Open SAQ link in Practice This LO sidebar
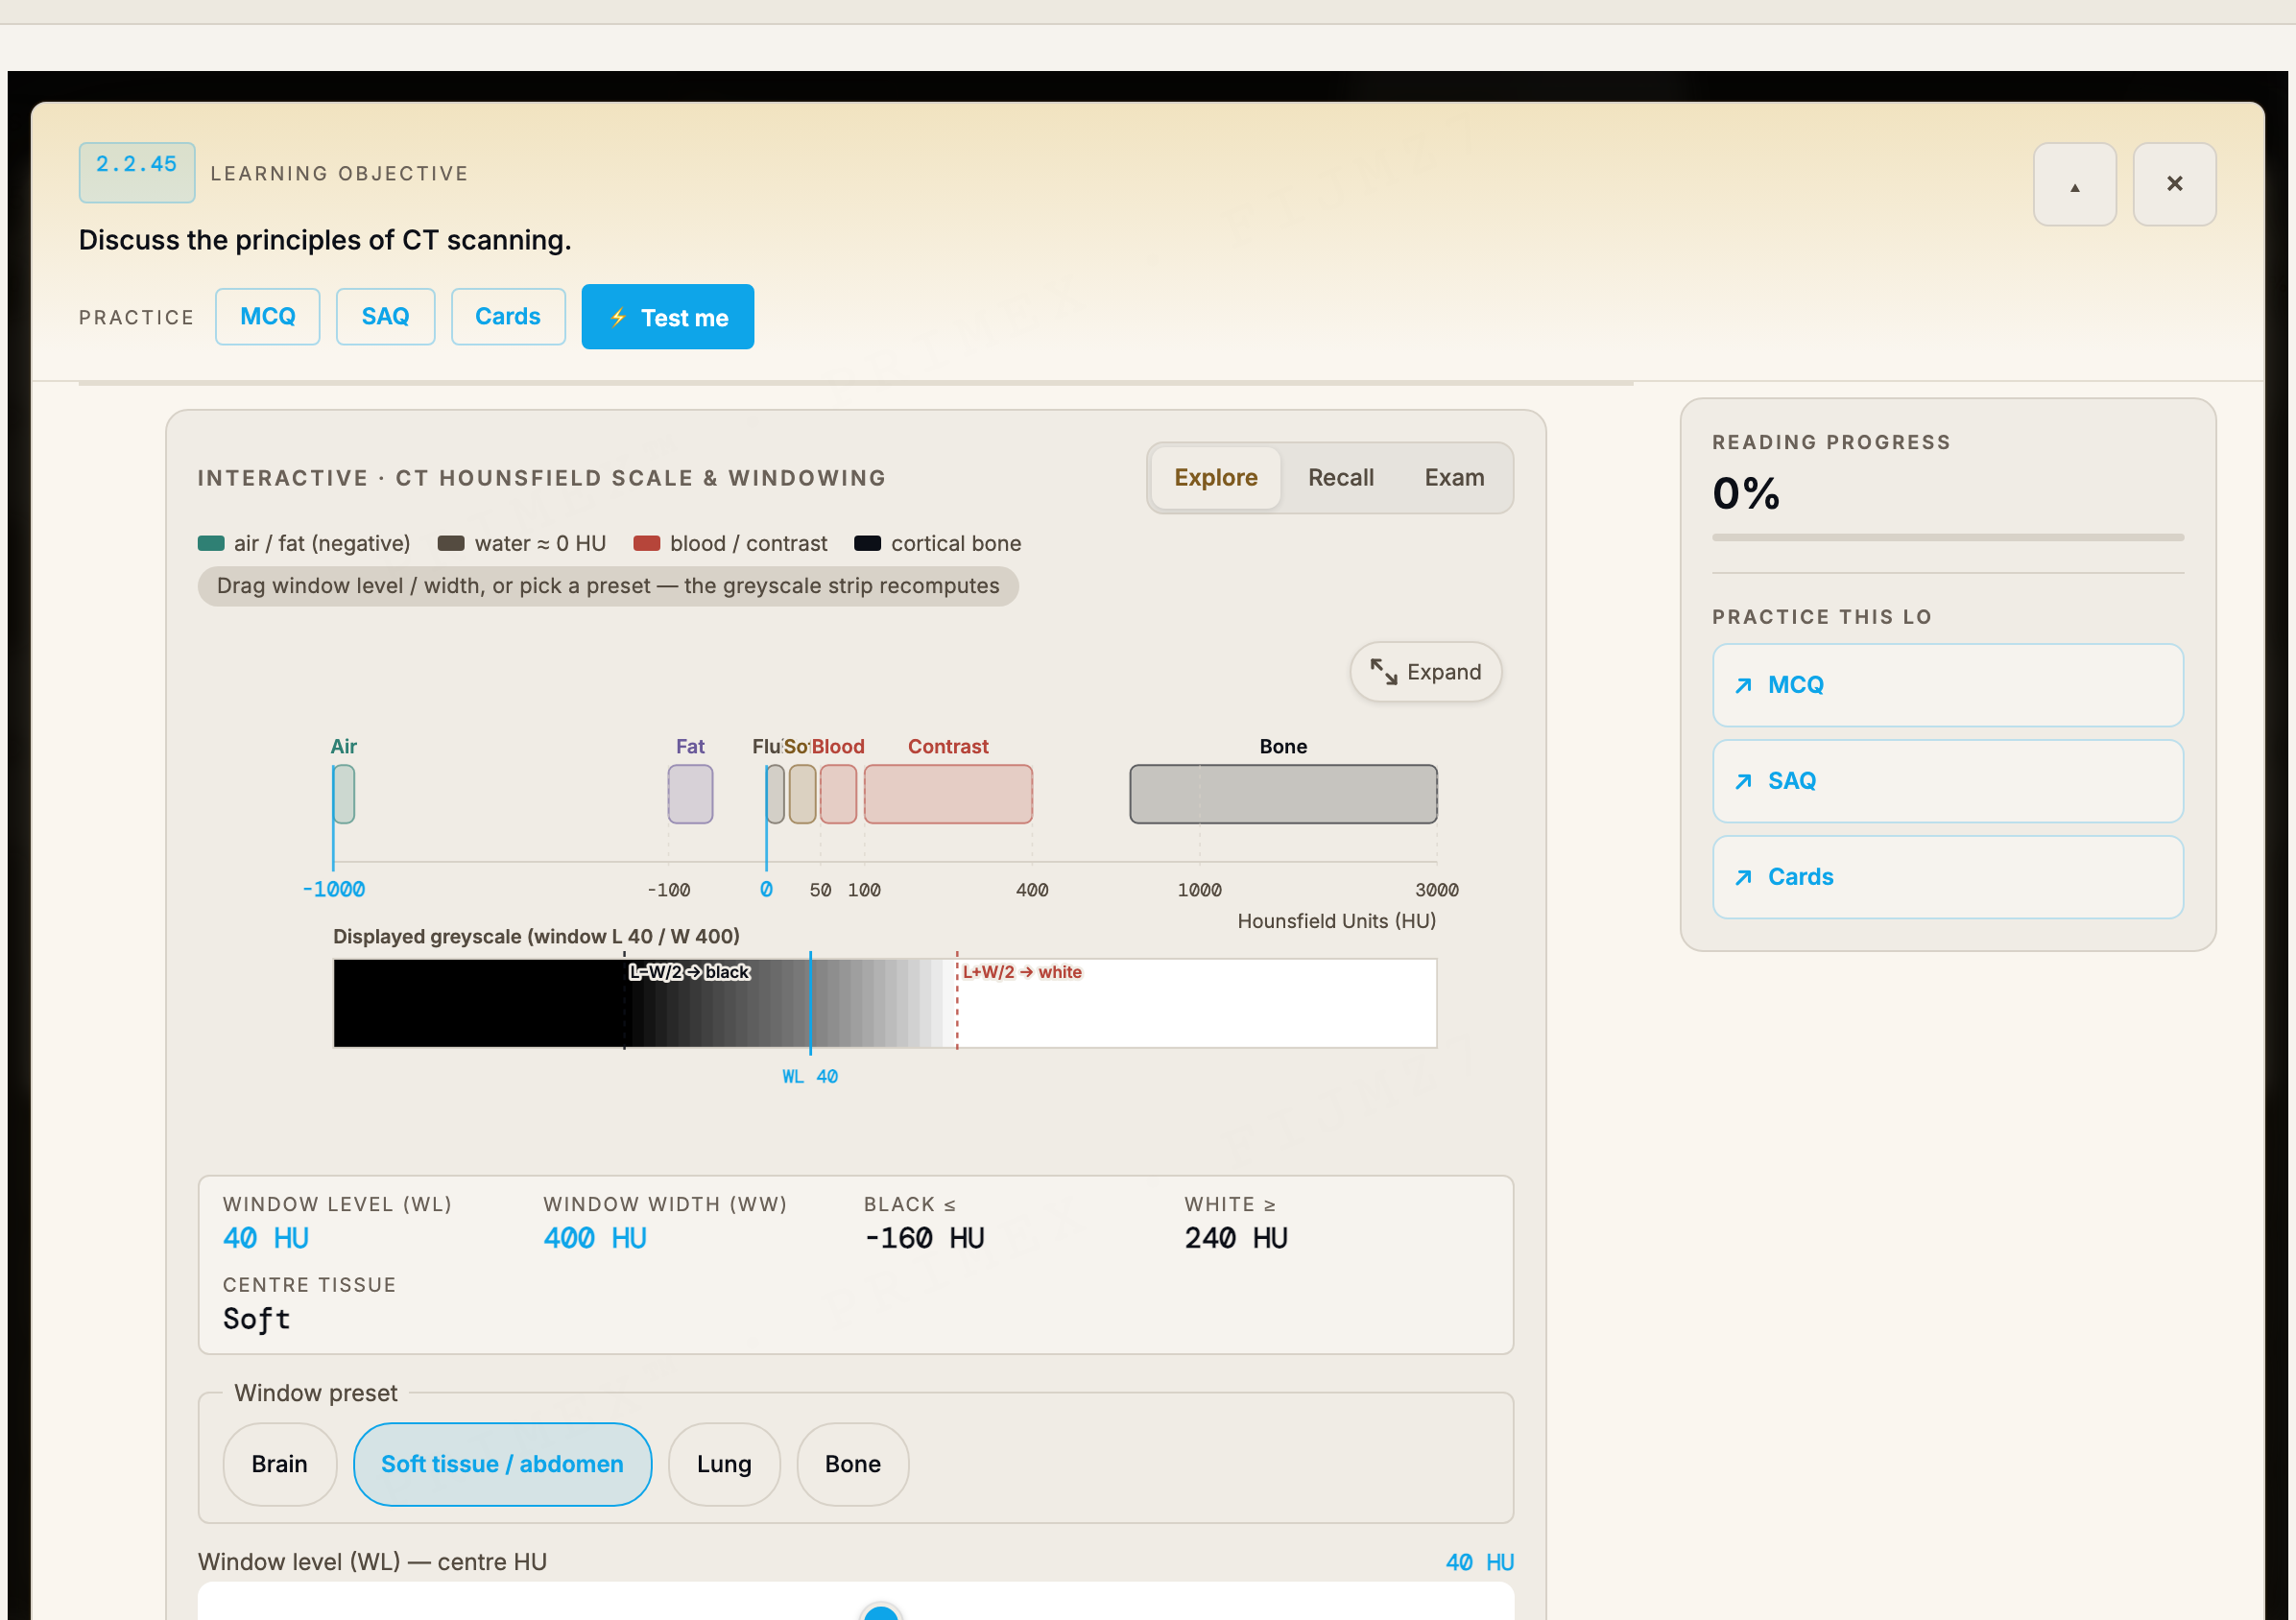The height and width of the screenshot is (1620, 2296). 1948,781
